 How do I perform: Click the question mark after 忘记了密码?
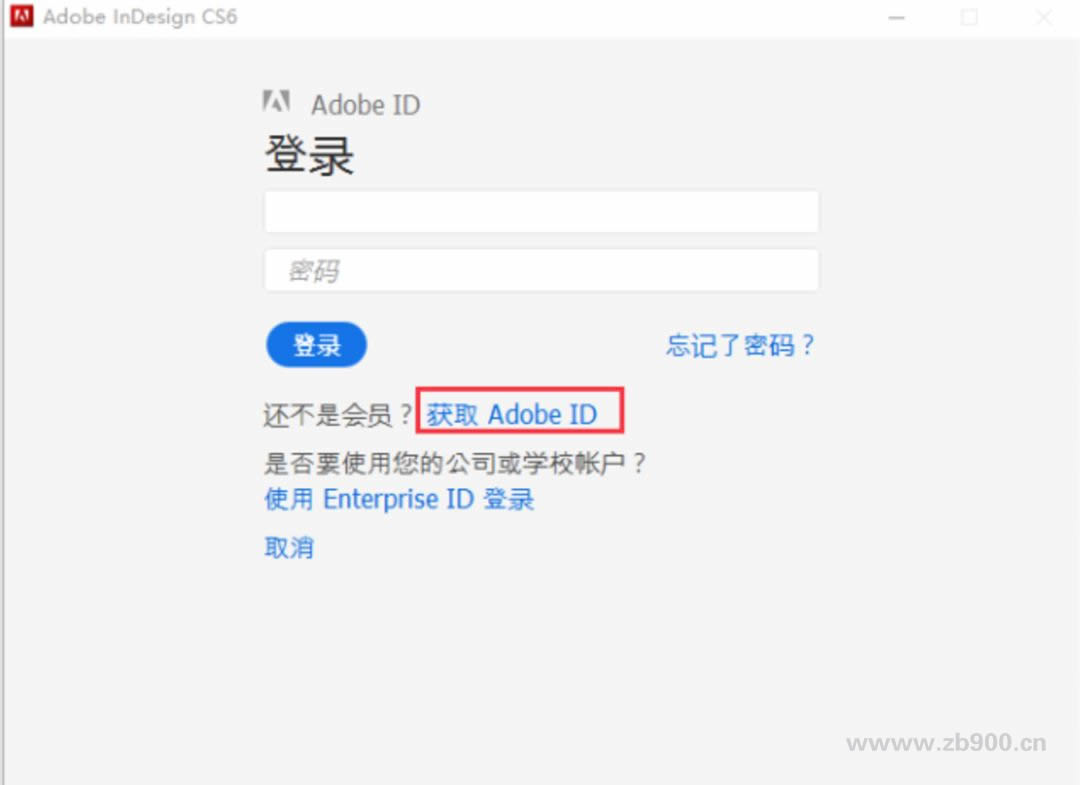808,344
